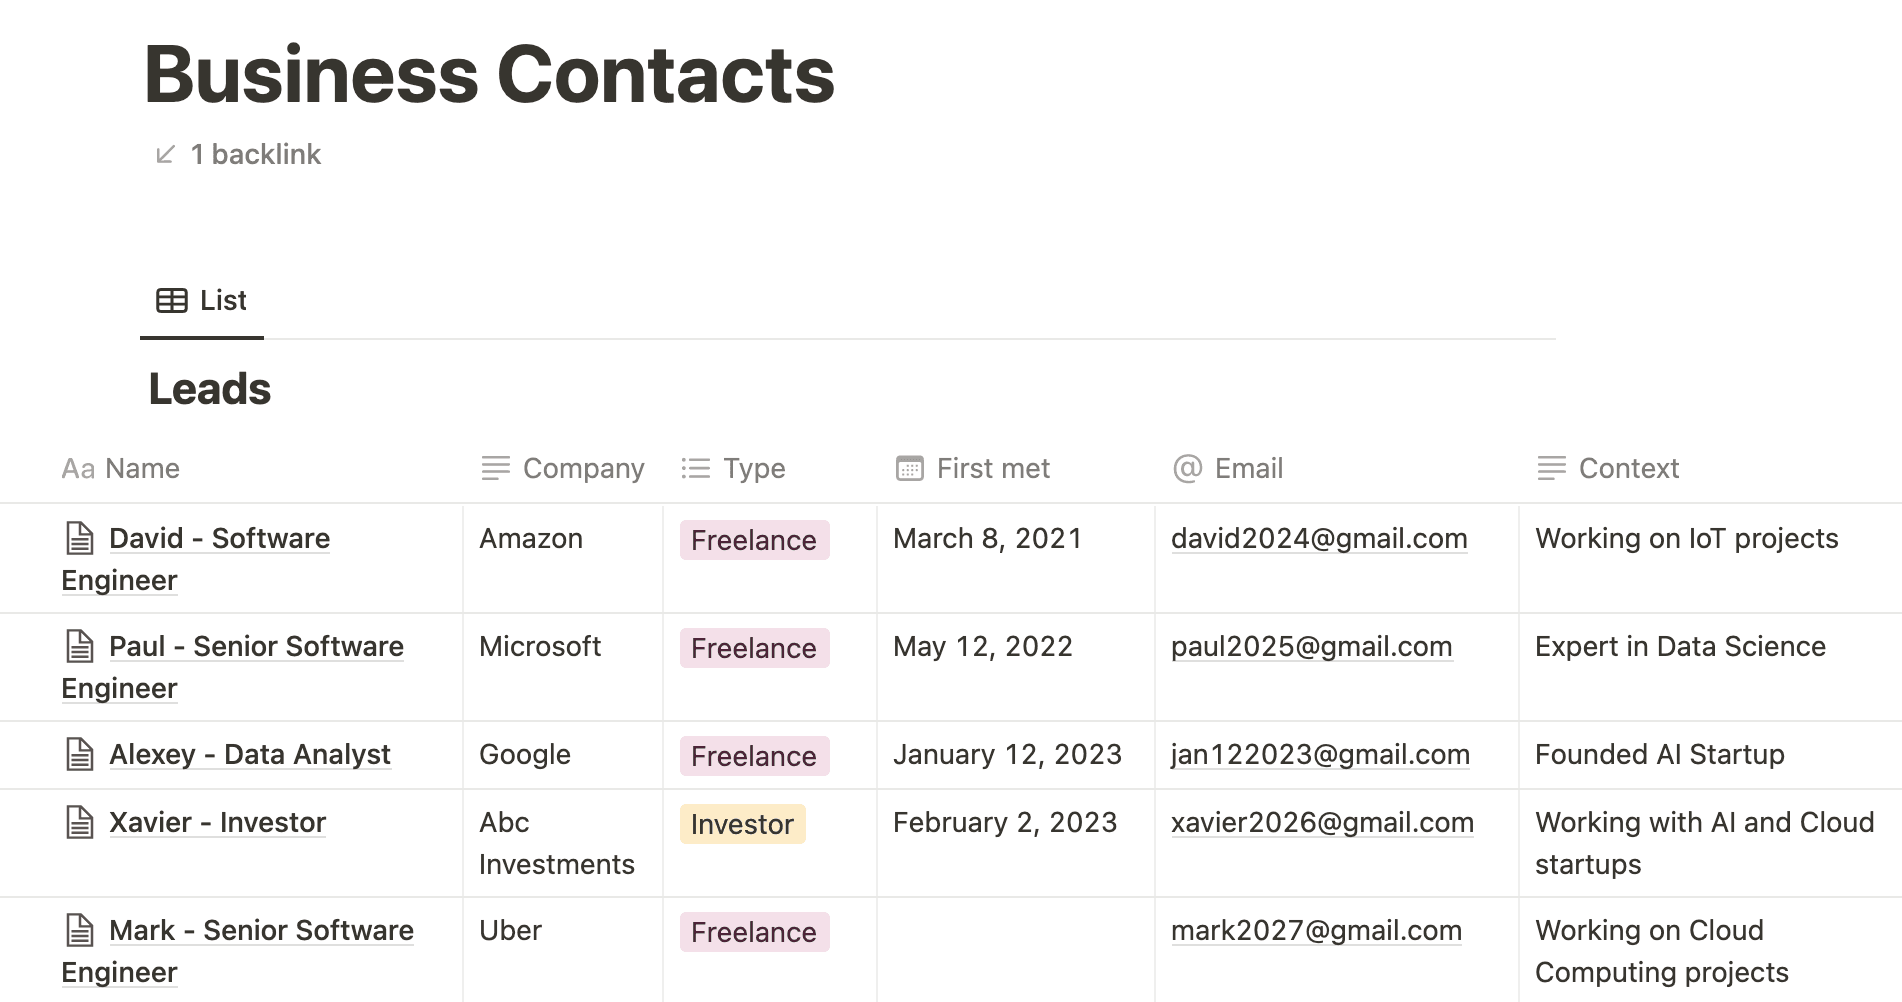
Task: Click the backlink arrow icon
Action: (x=166, y=154)
